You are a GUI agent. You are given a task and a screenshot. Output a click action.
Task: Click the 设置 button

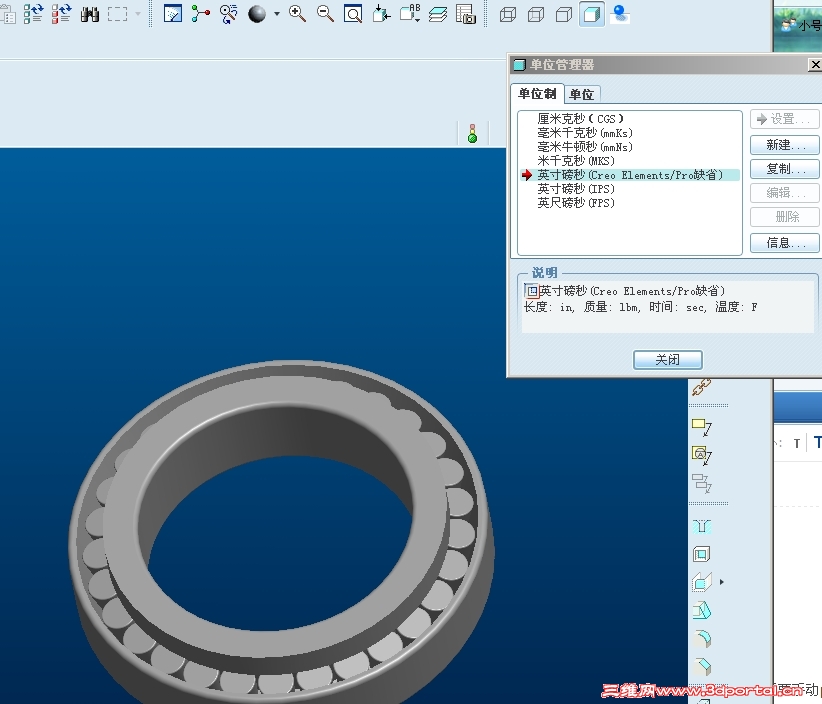[x=785, y=119]
